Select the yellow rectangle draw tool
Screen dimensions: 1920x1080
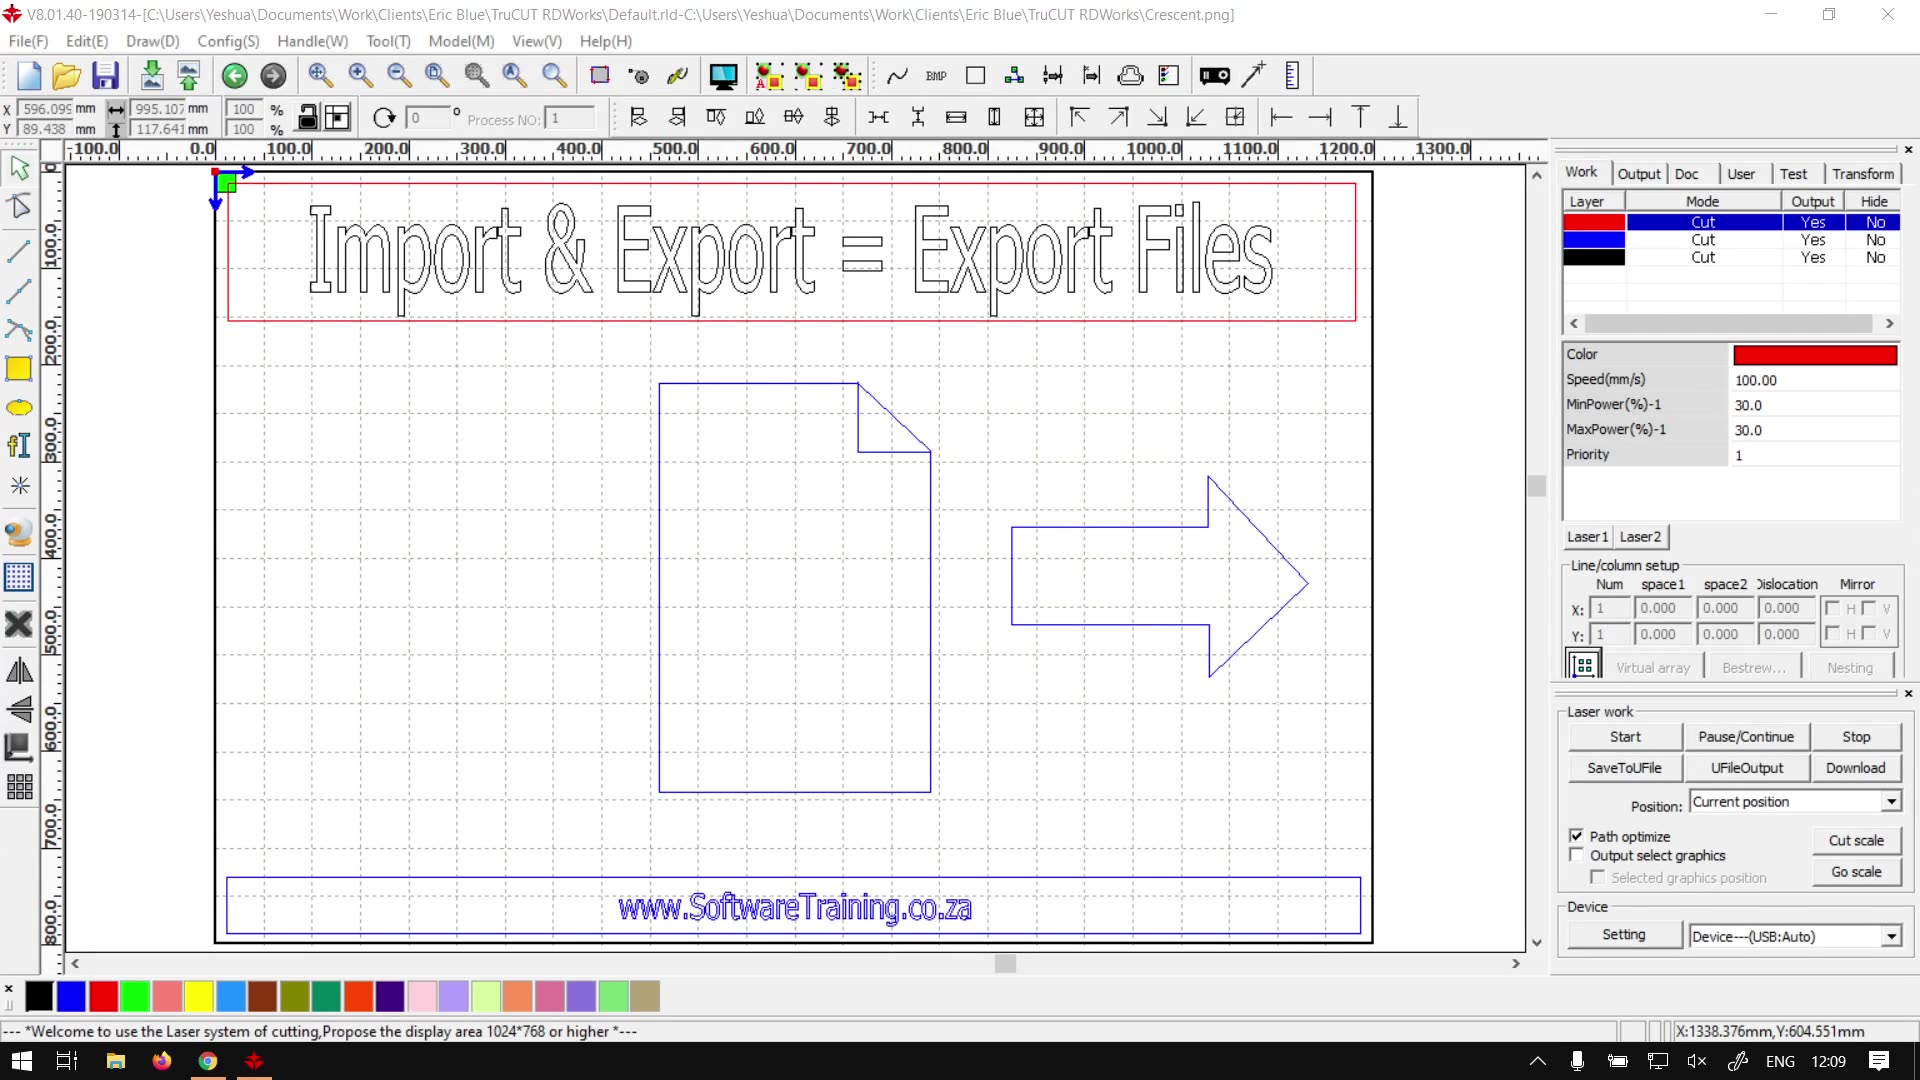tap(19, 369)
